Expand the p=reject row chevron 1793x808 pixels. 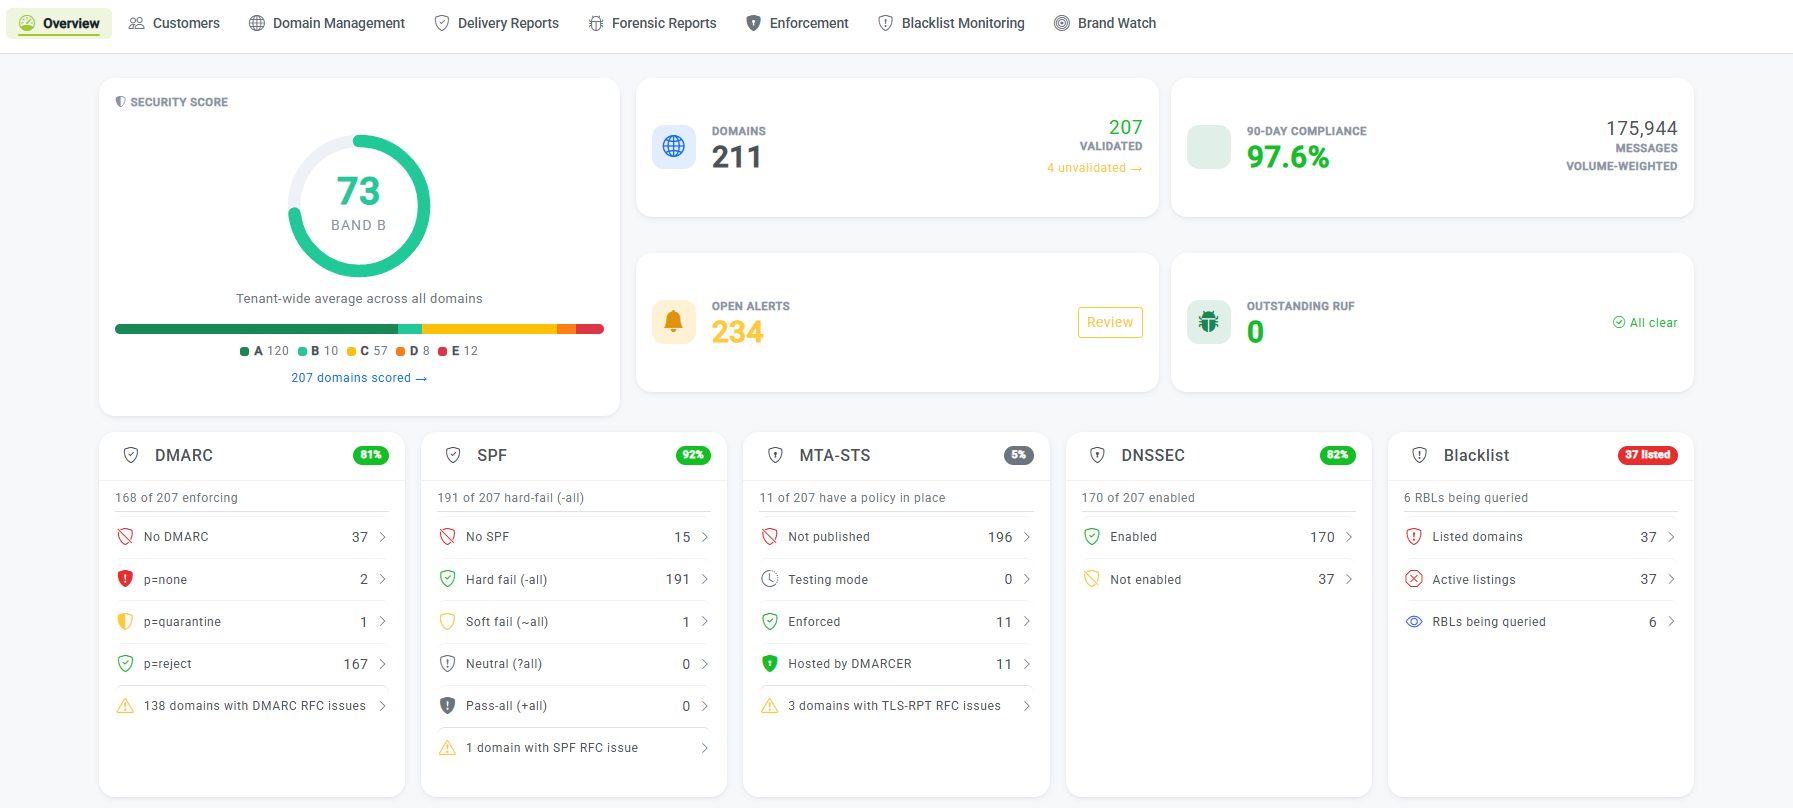click(382, 664)
